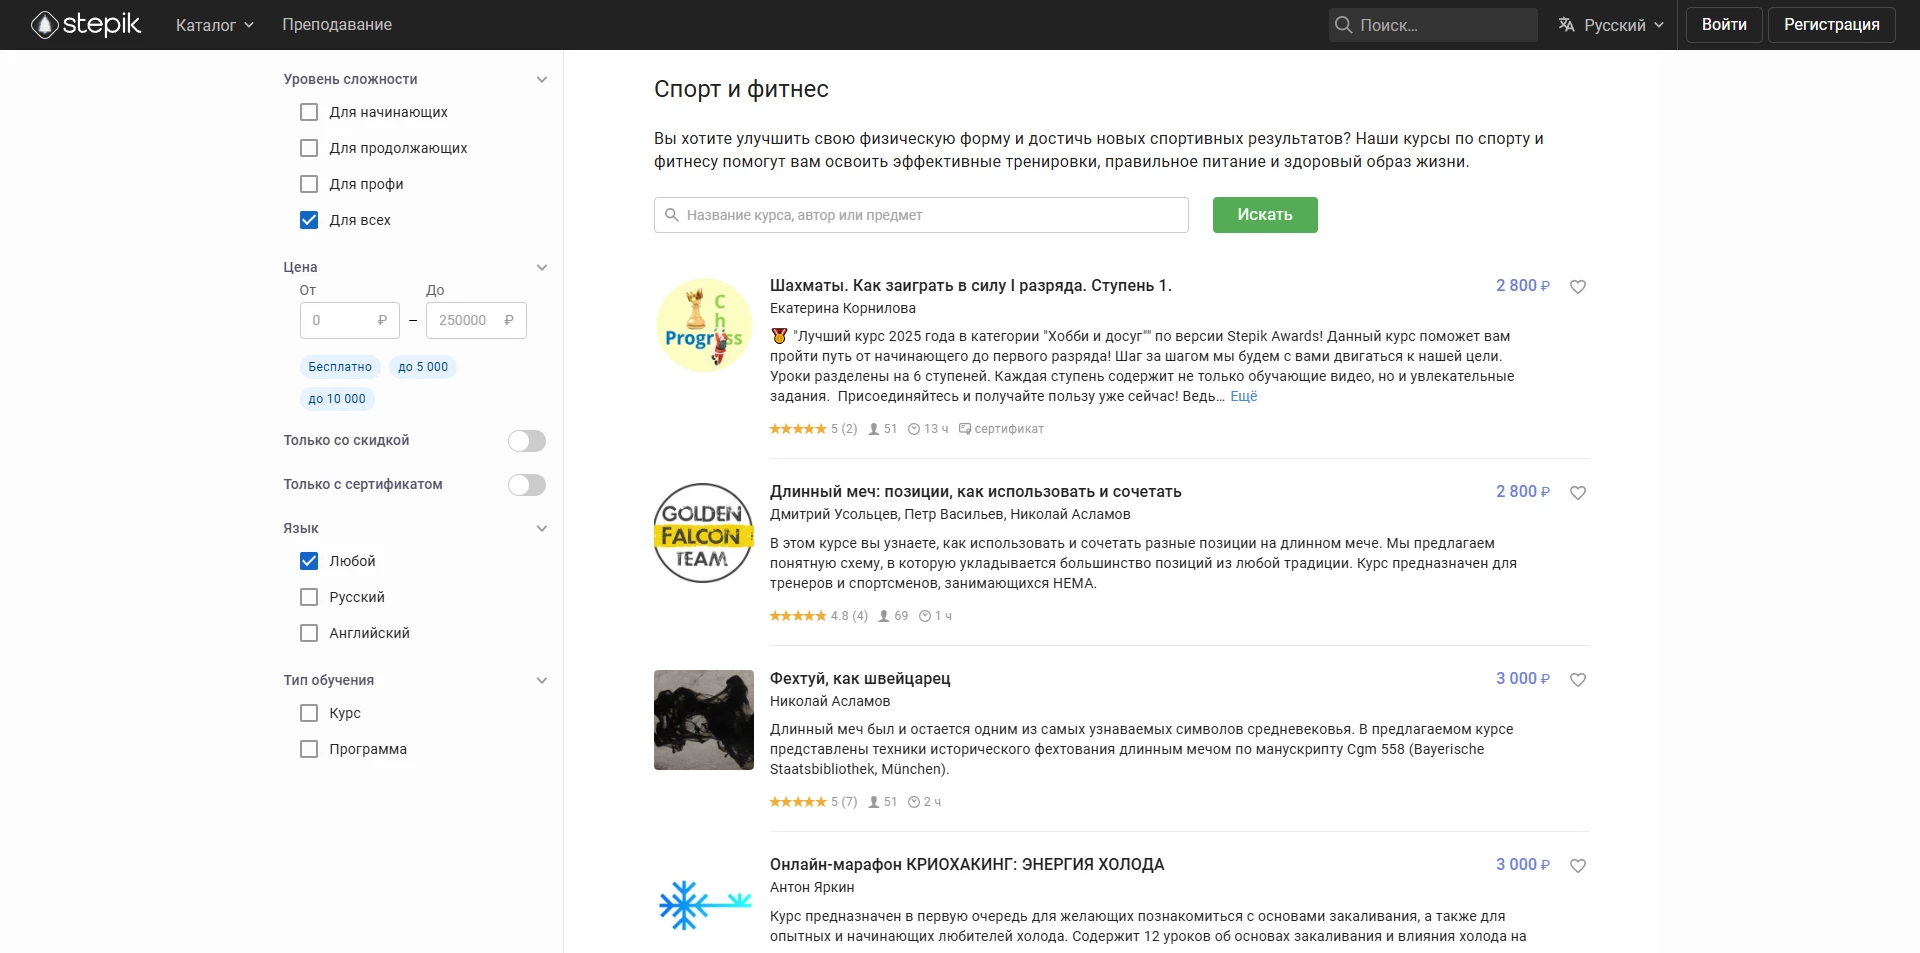Click the language translate icon in header

tap(1566, 25)
